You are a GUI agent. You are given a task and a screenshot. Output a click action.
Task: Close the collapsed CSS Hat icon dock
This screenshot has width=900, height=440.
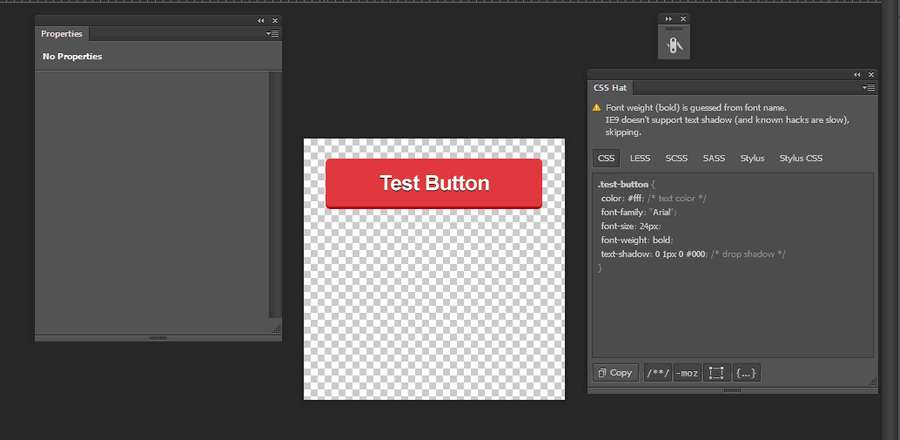[x=682, y=19]
